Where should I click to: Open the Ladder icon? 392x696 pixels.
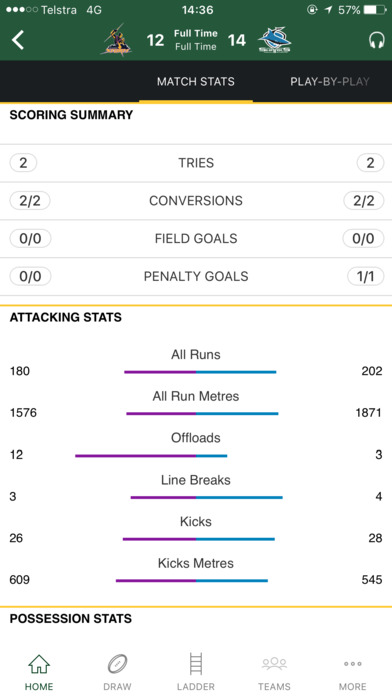[196, 664]
